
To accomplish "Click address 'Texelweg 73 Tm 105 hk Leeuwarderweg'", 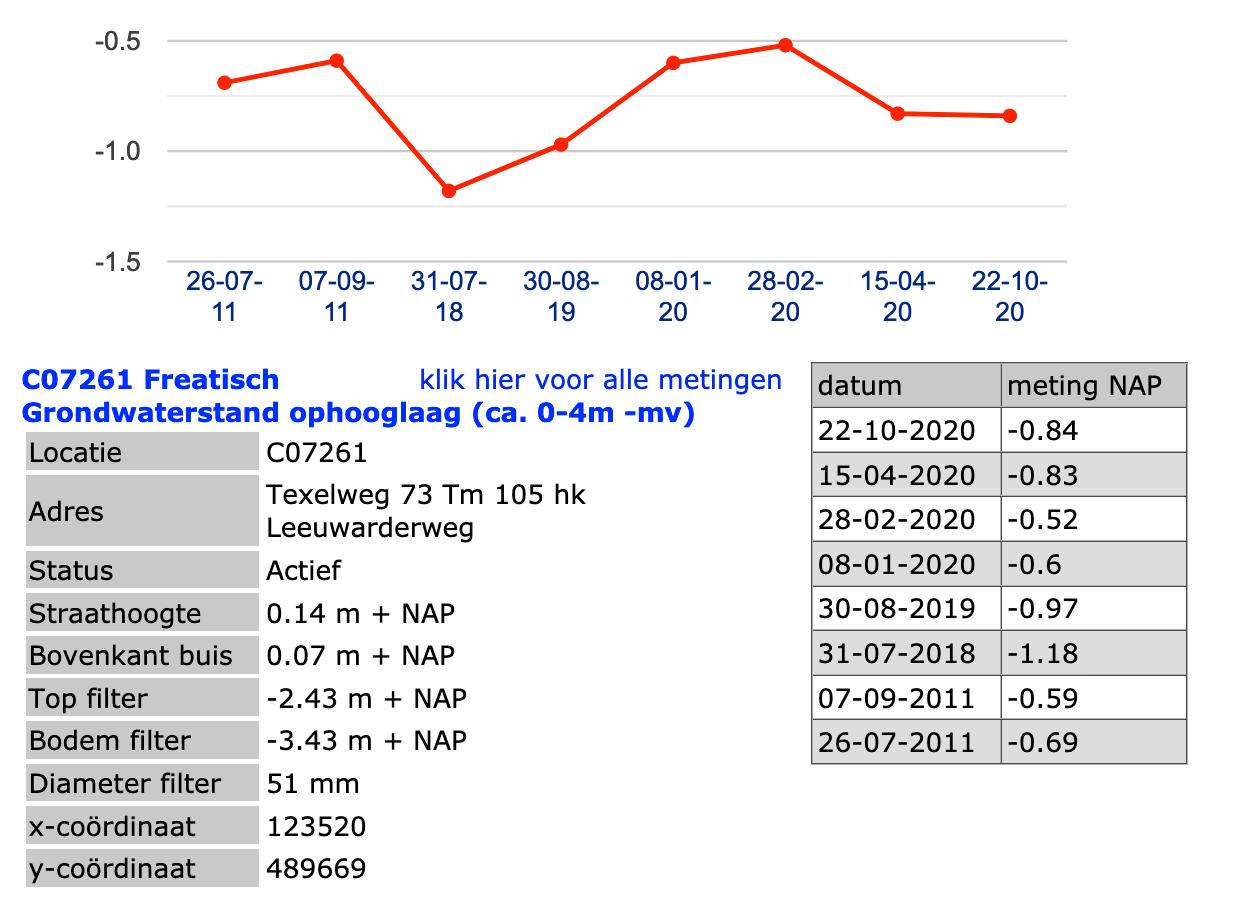I will pyautogui.click(x=426, y=511).
